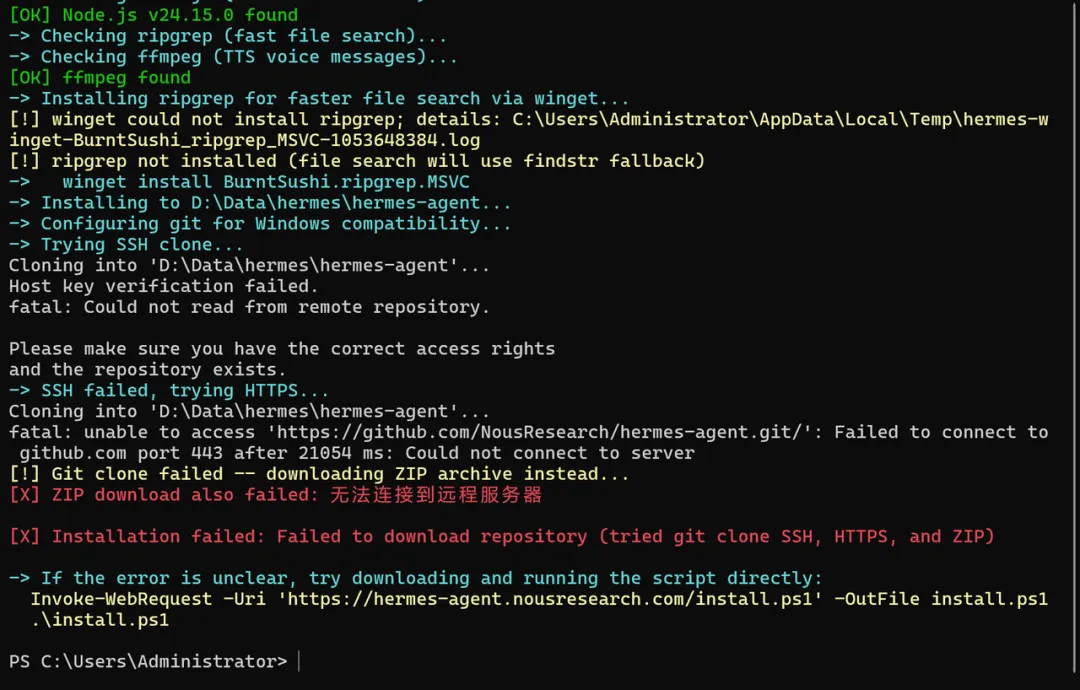Click the red Installation failed error line
1080x690 pixels.
coord(502,536)
